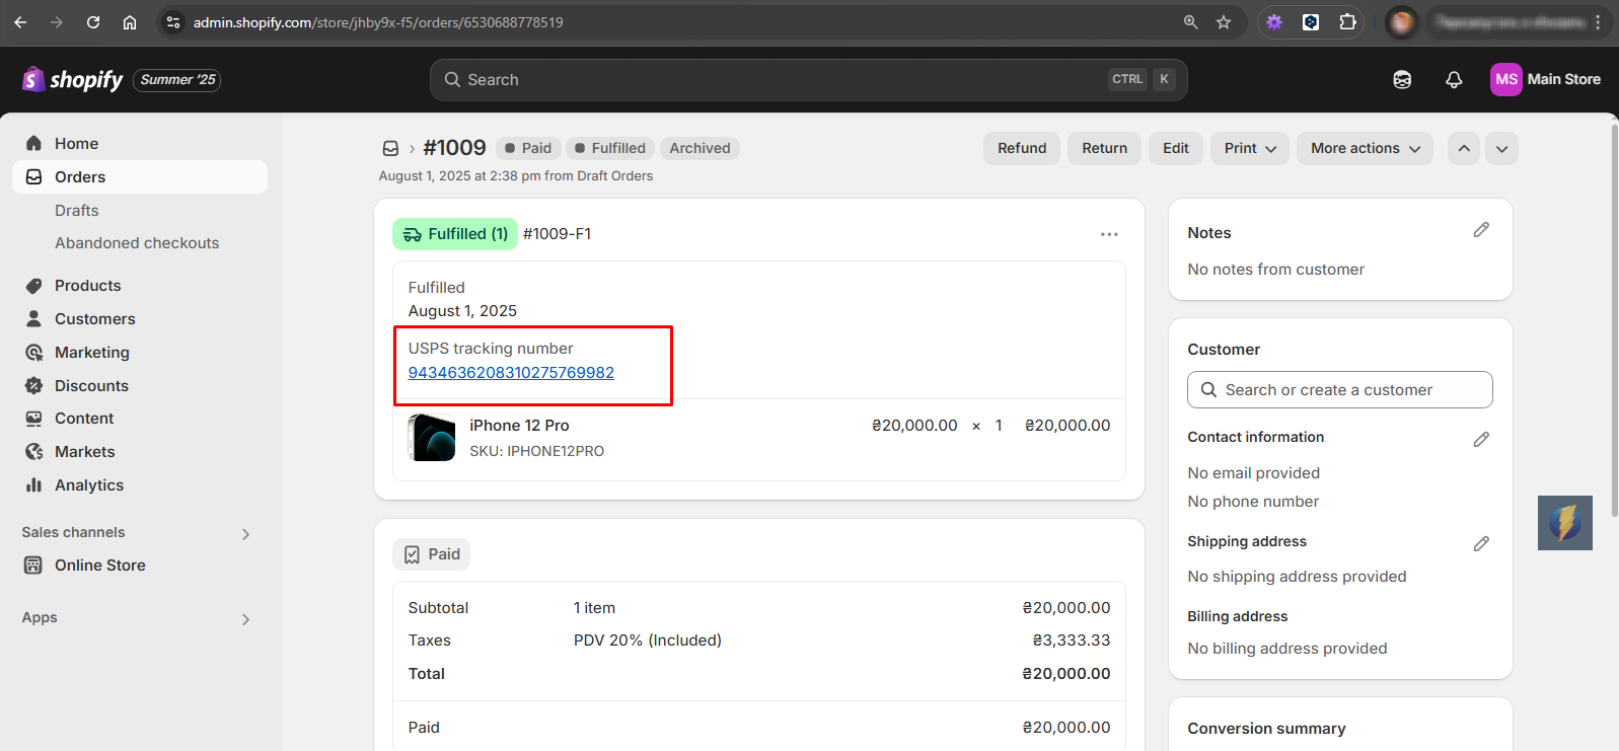This screenshot has height=751, width=1619.
Task: Open the notifications bell
Action: (x=1454, y=79)
